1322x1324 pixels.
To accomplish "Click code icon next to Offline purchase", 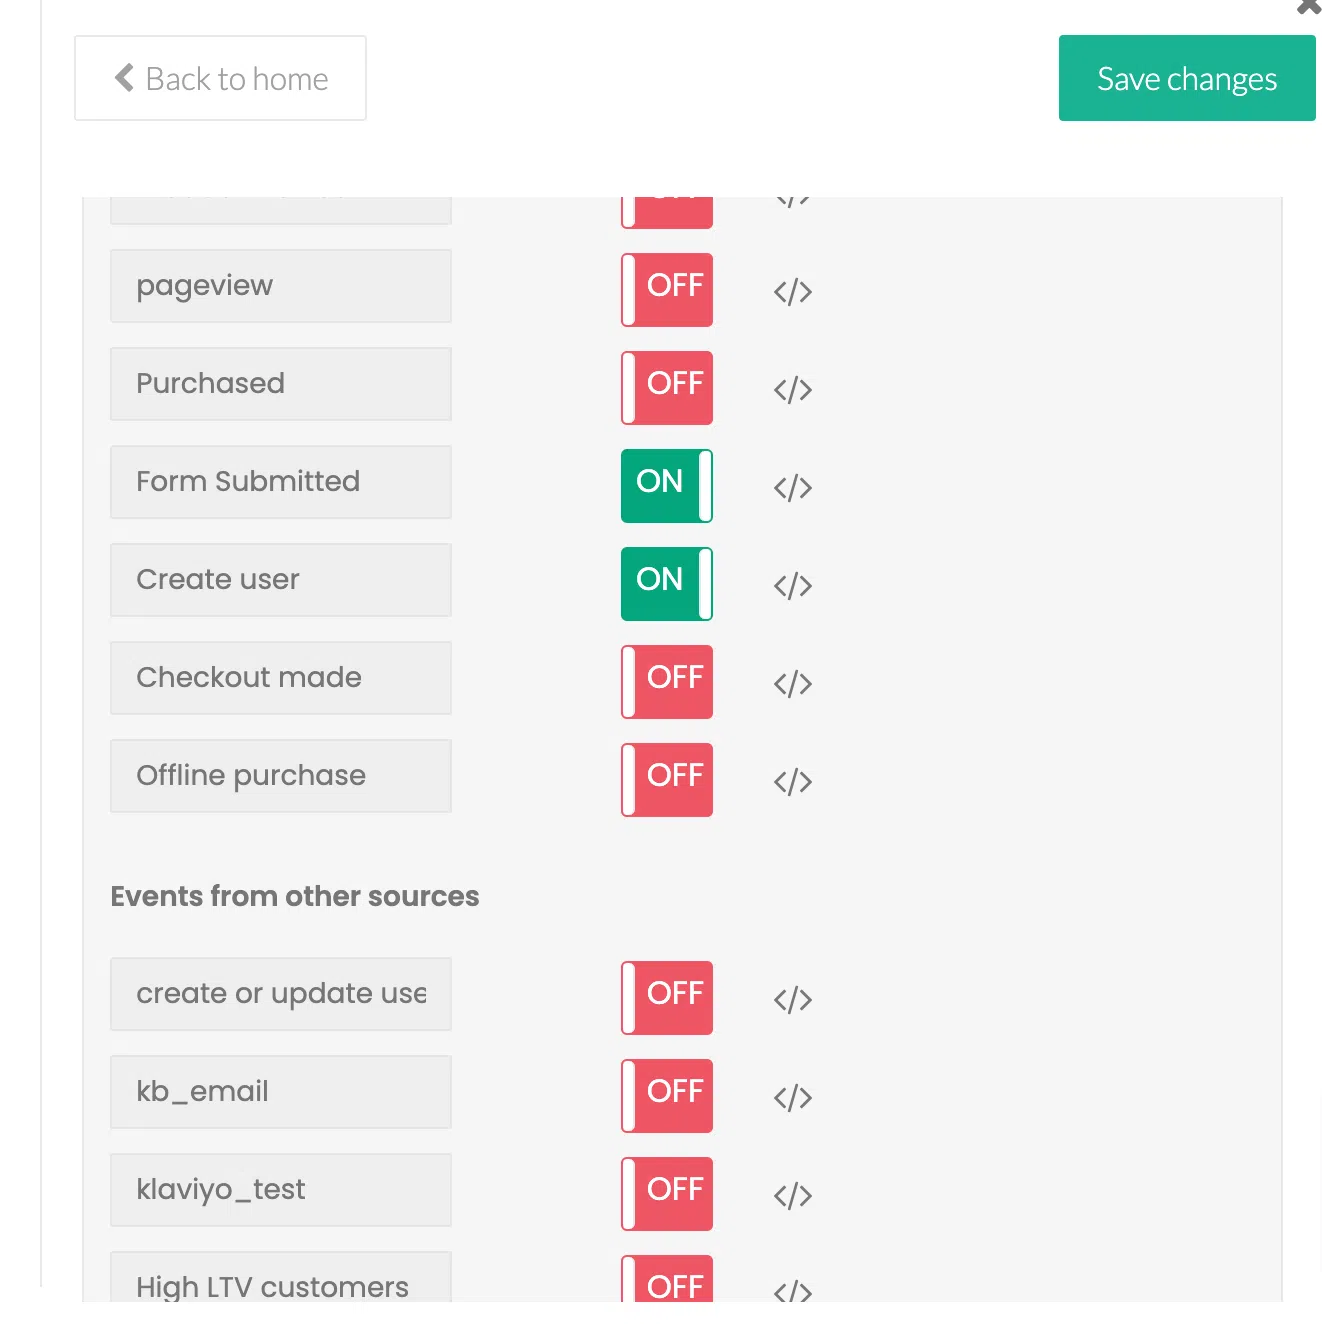I will pos(792,782).
